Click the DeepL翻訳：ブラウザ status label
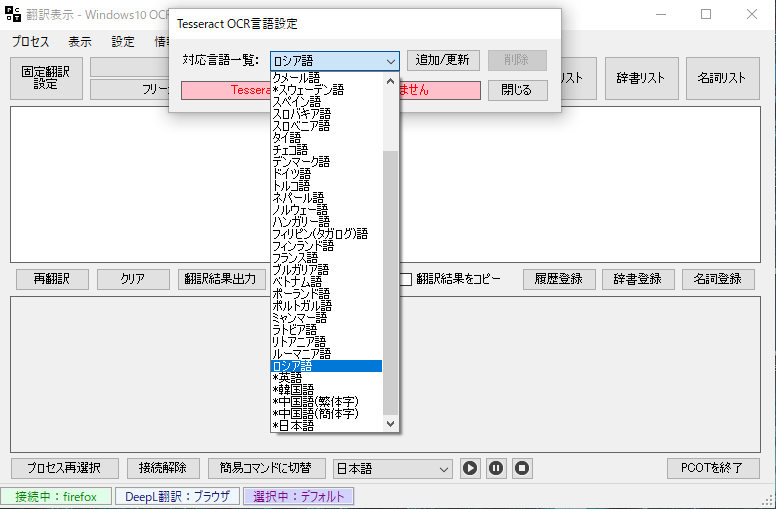Image resolution: width=776 pixels, height=509 pixels. 177,496
